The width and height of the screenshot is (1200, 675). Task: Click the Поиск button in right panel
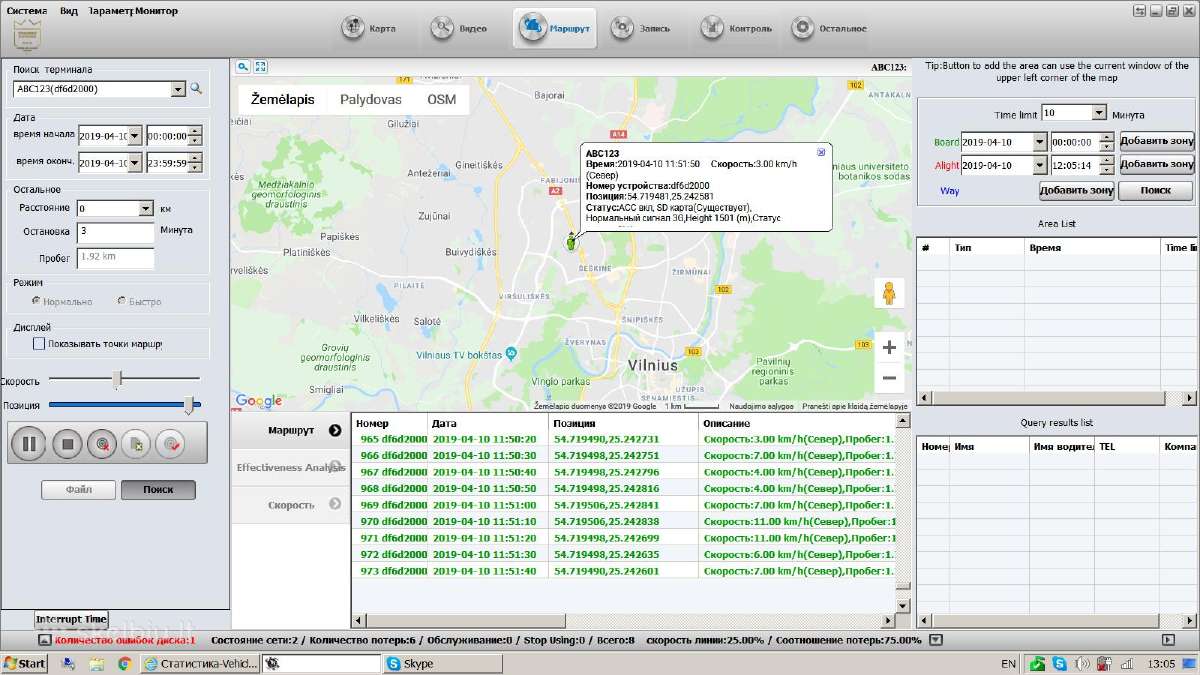[1155, 190]
